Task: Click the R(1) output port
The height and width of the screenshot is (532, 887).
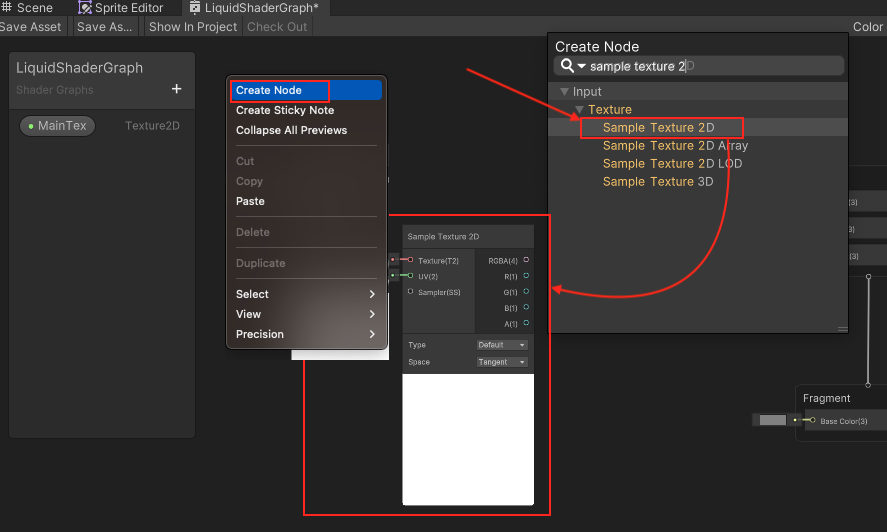Action: pyautogui.click(x=526, y=276)
